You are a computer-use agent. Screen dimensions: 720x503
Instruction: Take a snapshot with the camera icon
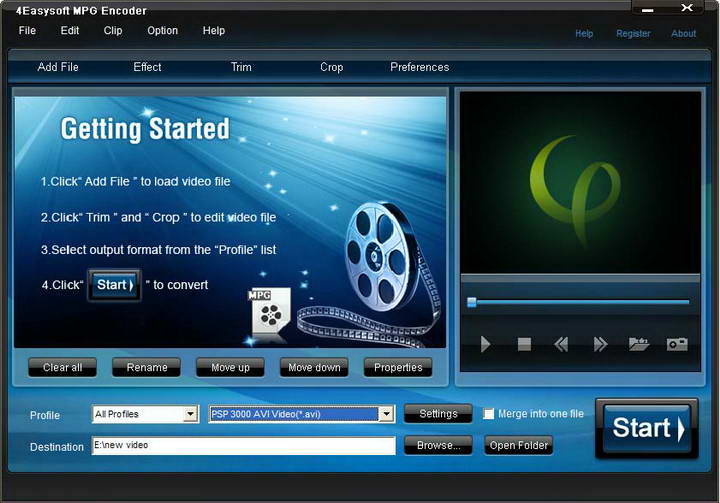tap(677, 344)
